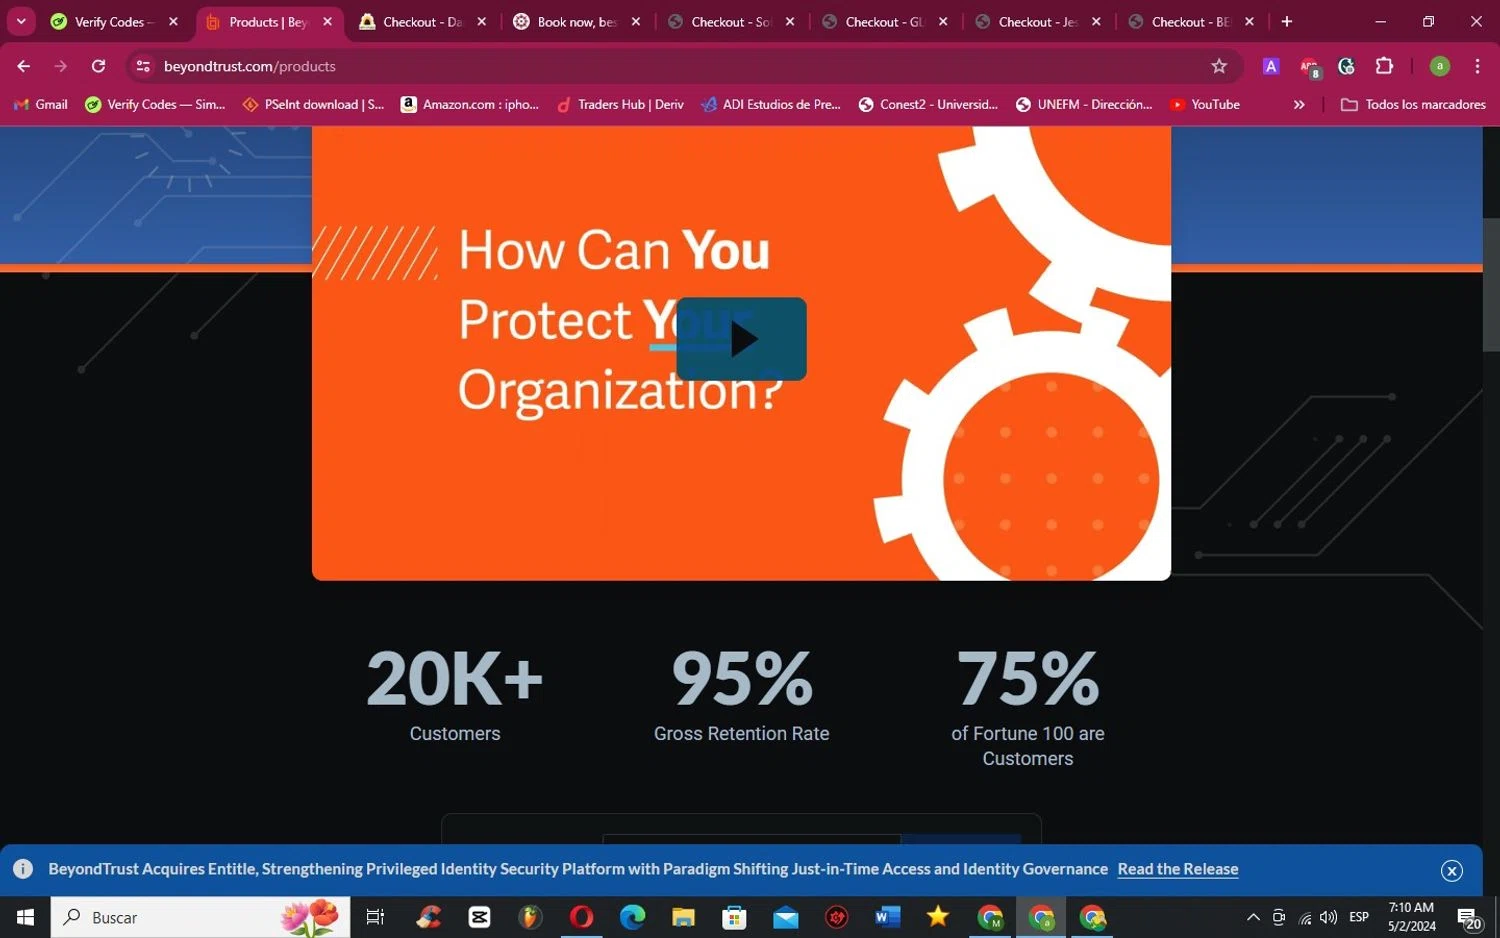
Task: Open Microsoft Edge from the taskbar
Action: (632, 917)
